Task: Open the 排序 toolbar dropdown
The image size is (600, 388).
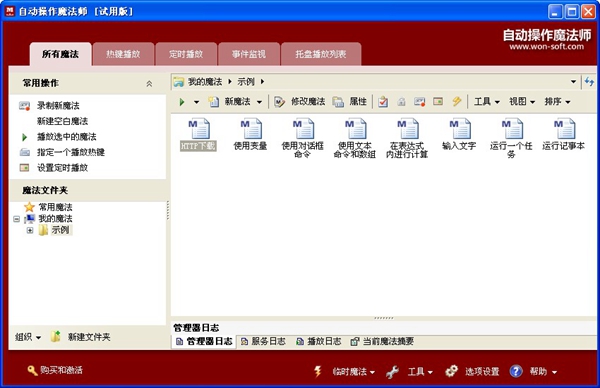Action: click(558, 101)
